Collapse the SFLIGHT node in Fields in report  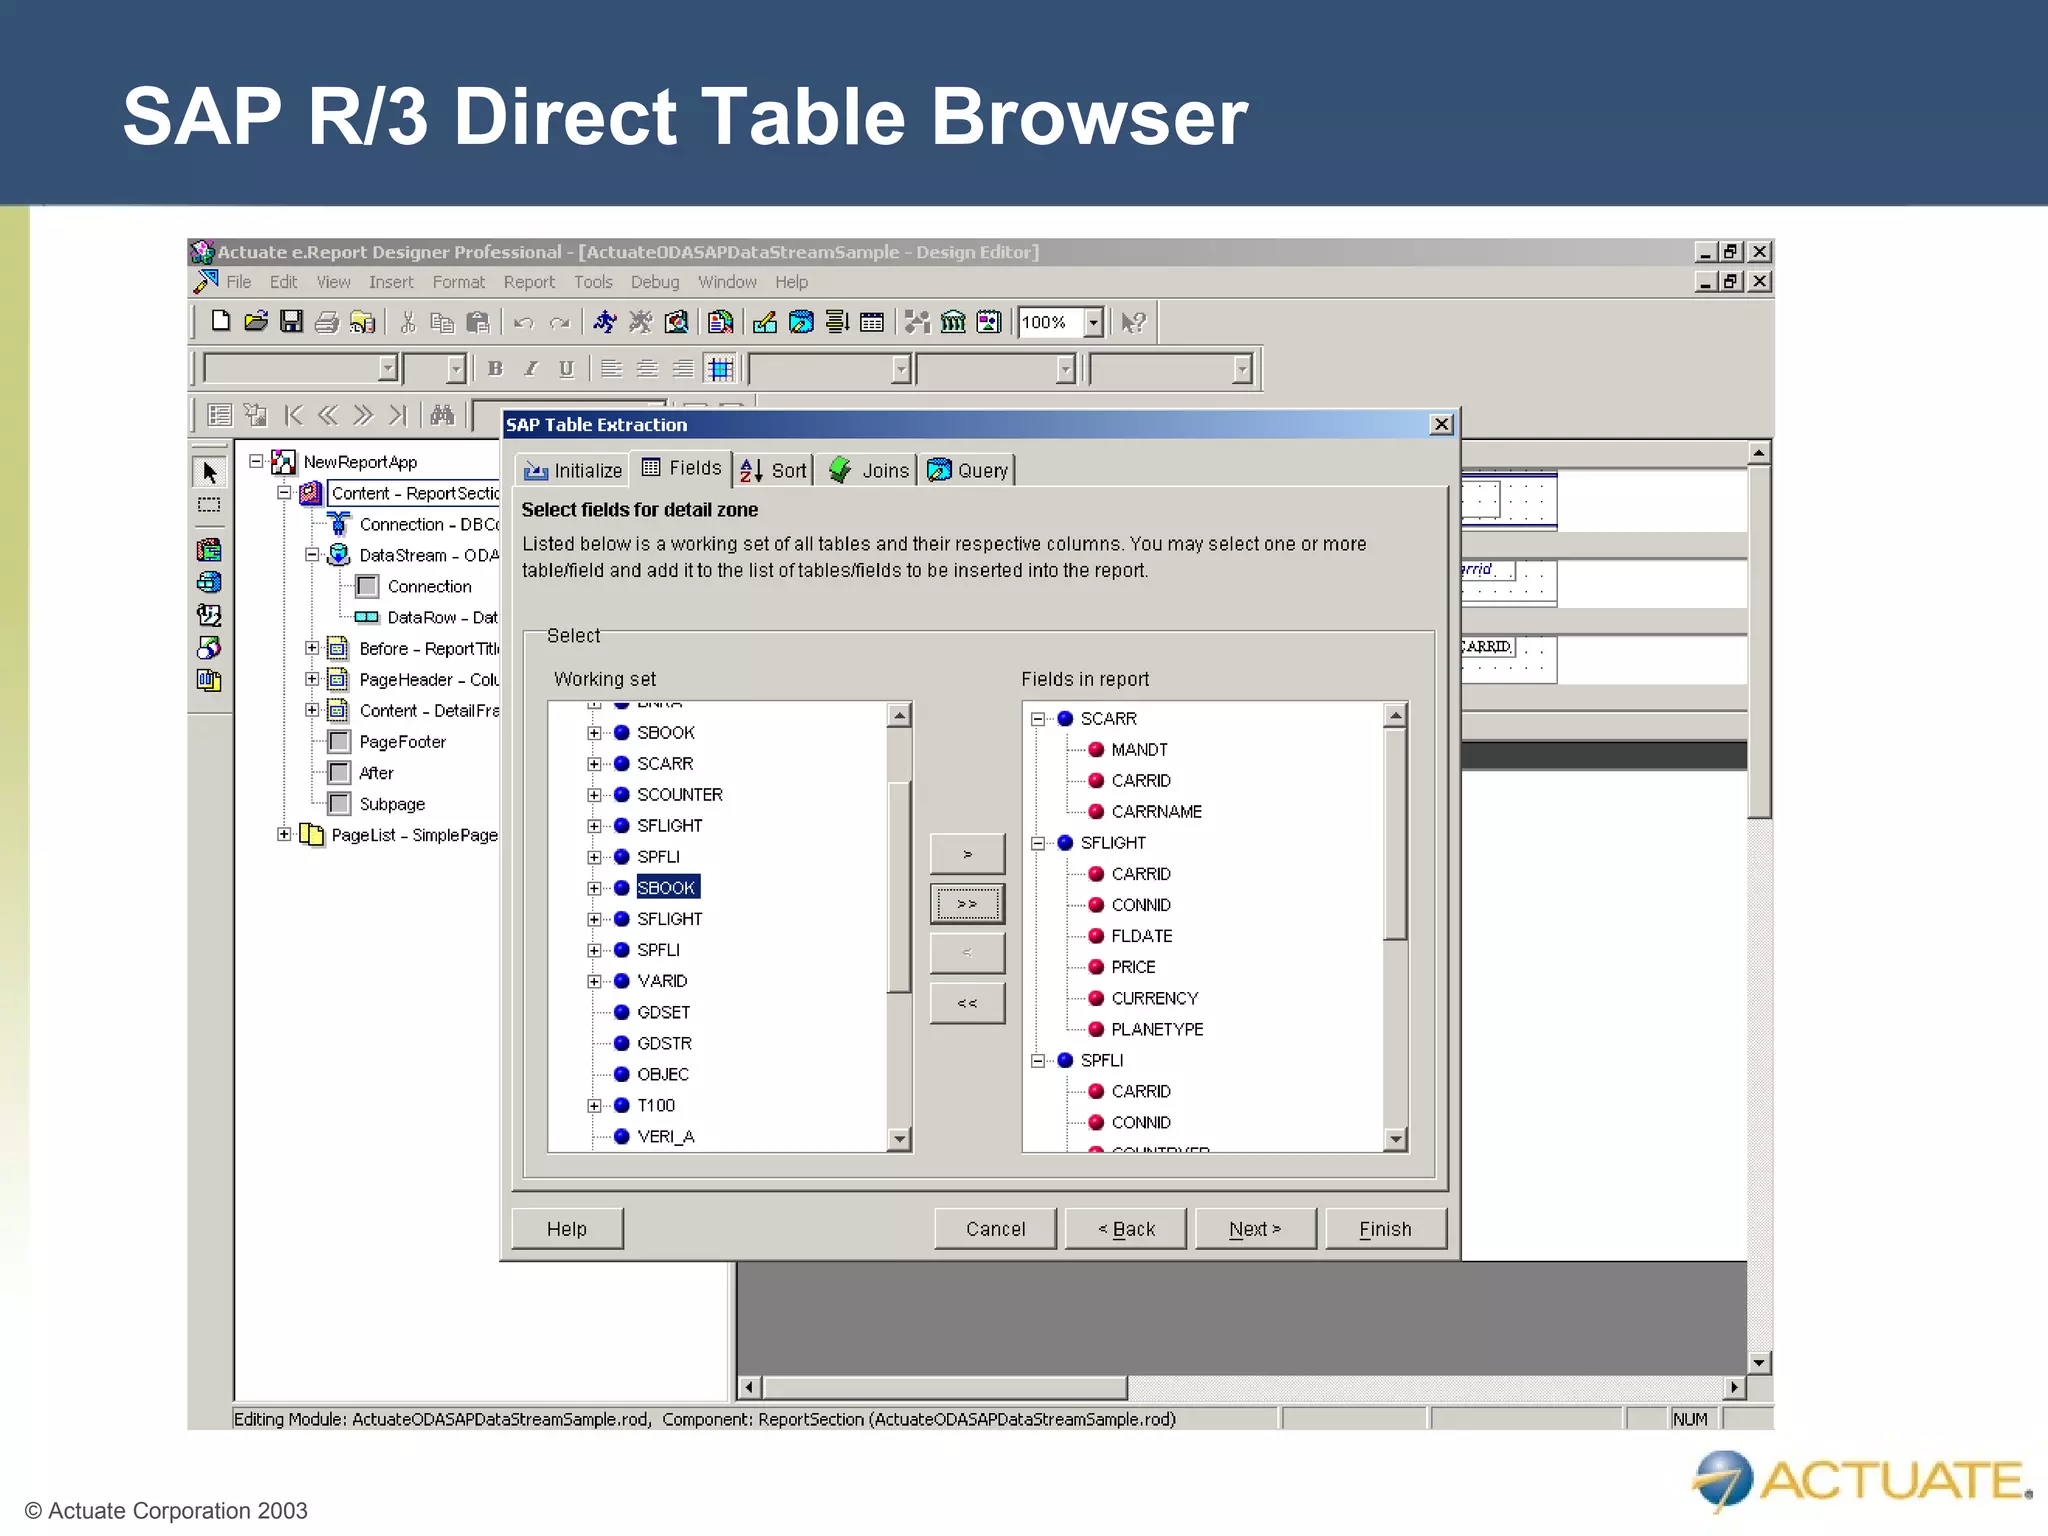click(1038, 843)
